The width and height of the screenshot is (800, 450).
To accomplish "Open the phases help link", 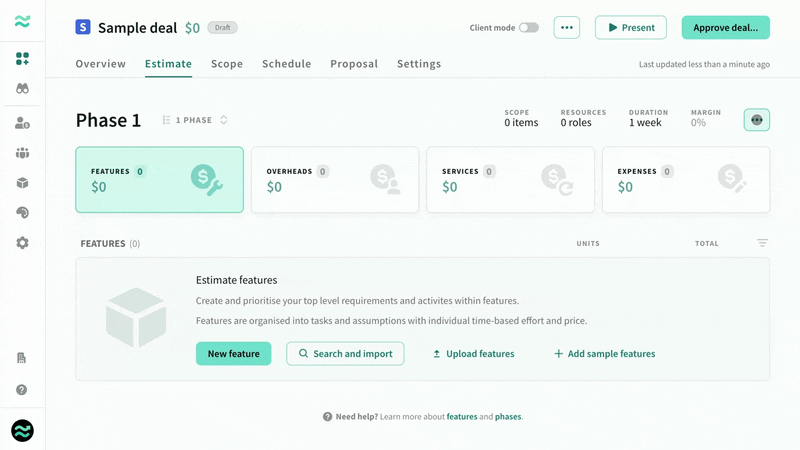I will 507,417.
